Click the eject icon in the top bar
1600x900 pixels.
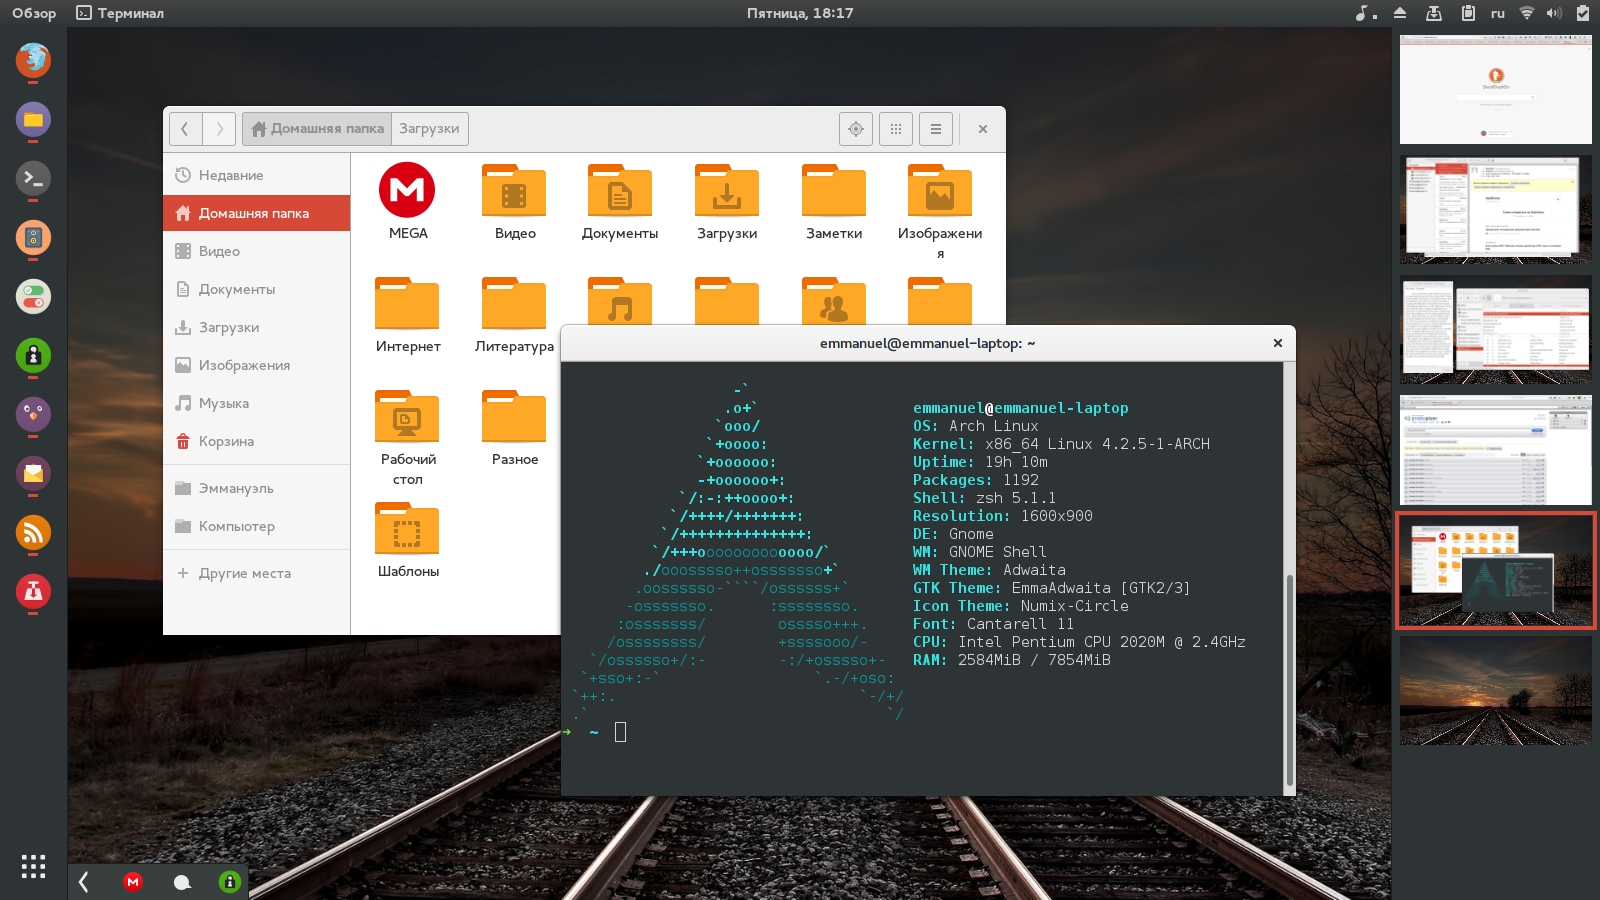(1400, 13)
